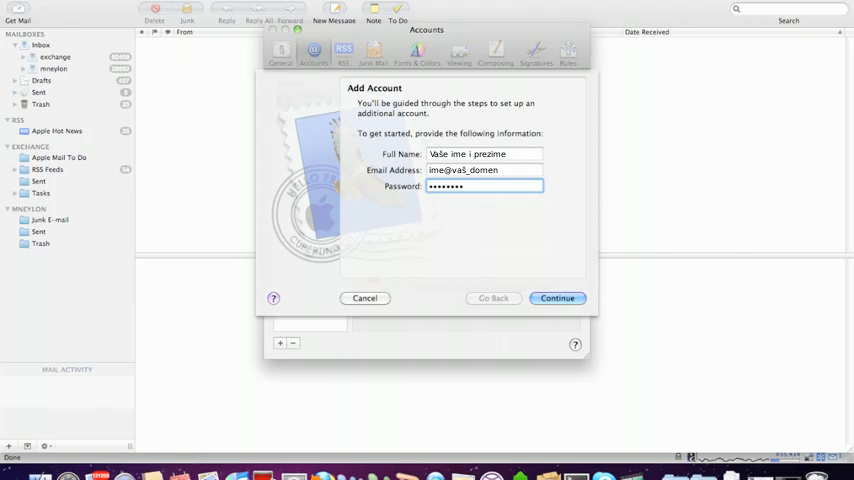
Task: Open the Fonts & Colors preferences tab
Action: (417, 53)
